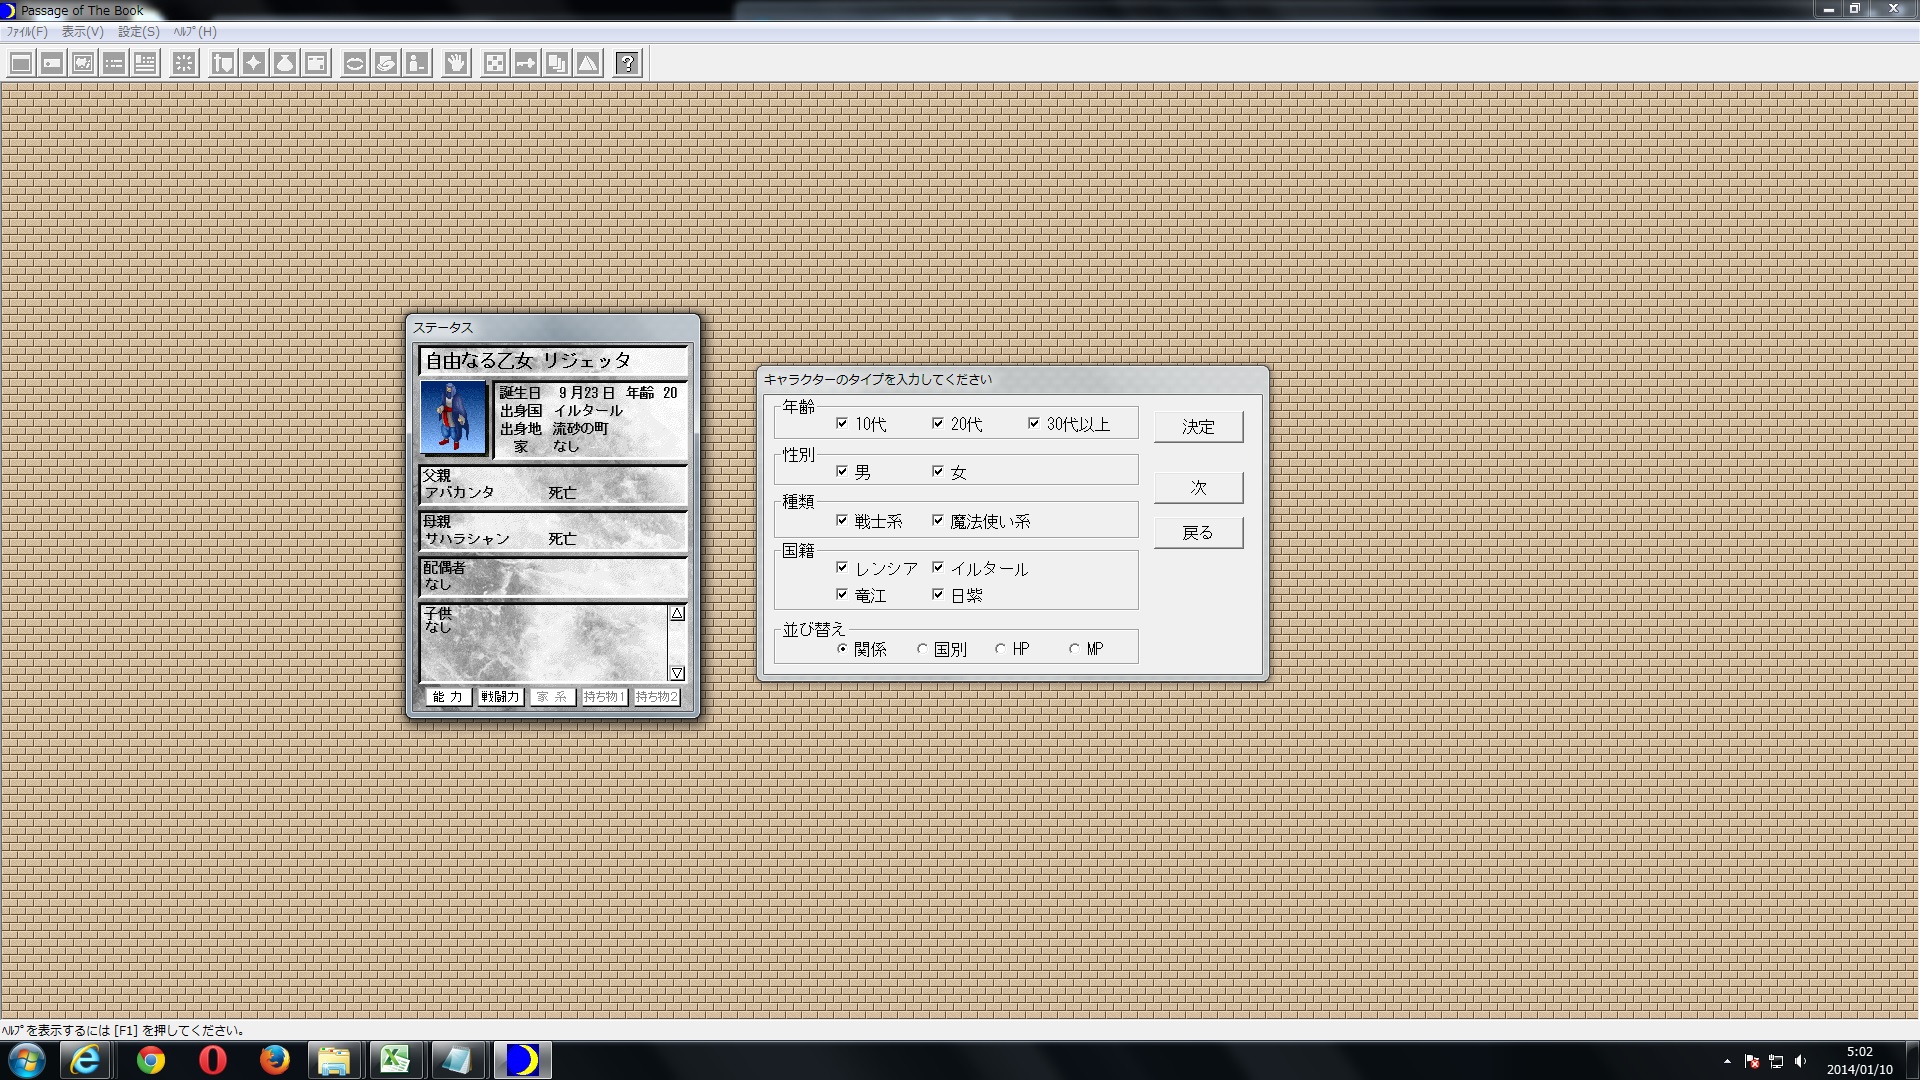The image size is (1920, 1080).
Task: Click the four-point star toolbar icon
Action: pos(254,64)
